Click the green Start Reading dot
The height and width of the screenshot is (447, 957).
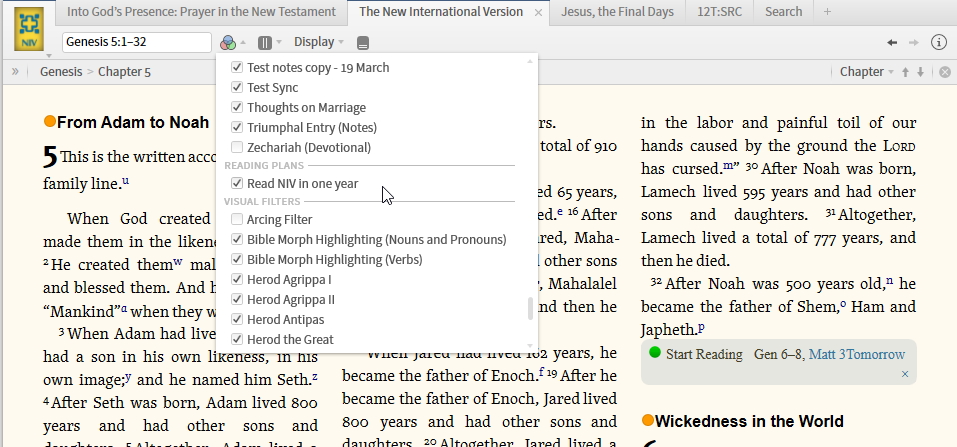click(655, 352)
